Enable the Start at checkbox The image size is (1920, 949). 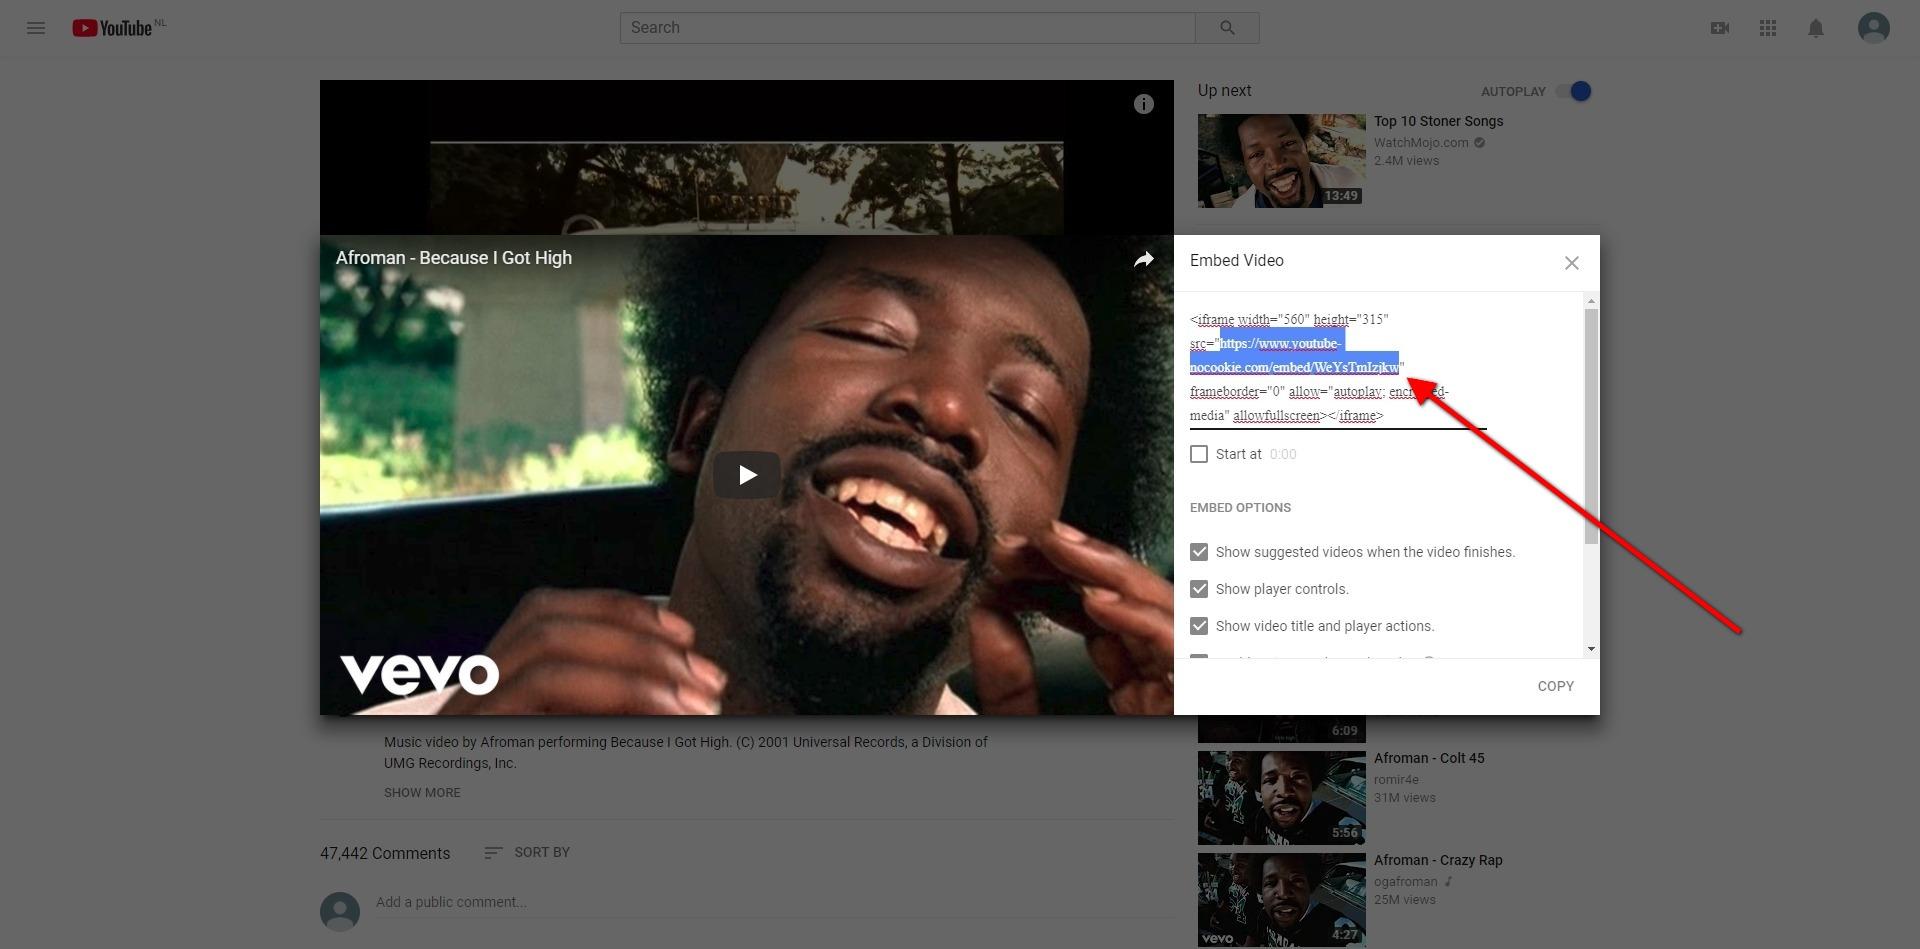point(1199,454)
